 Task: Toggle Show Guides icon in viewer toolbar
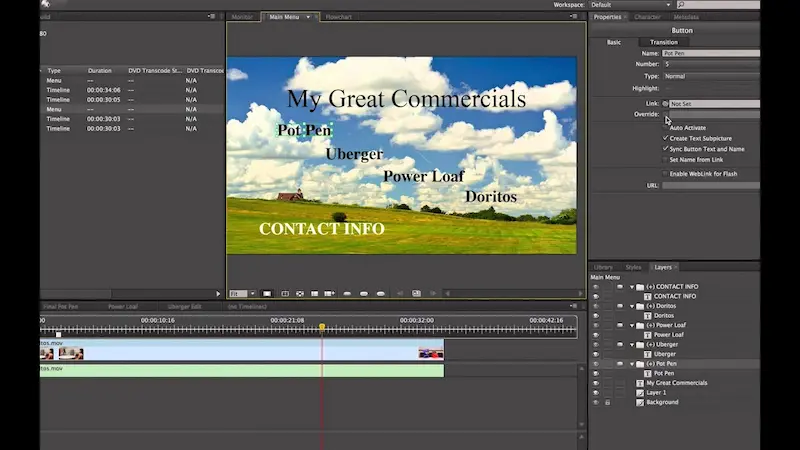(314, 293)
